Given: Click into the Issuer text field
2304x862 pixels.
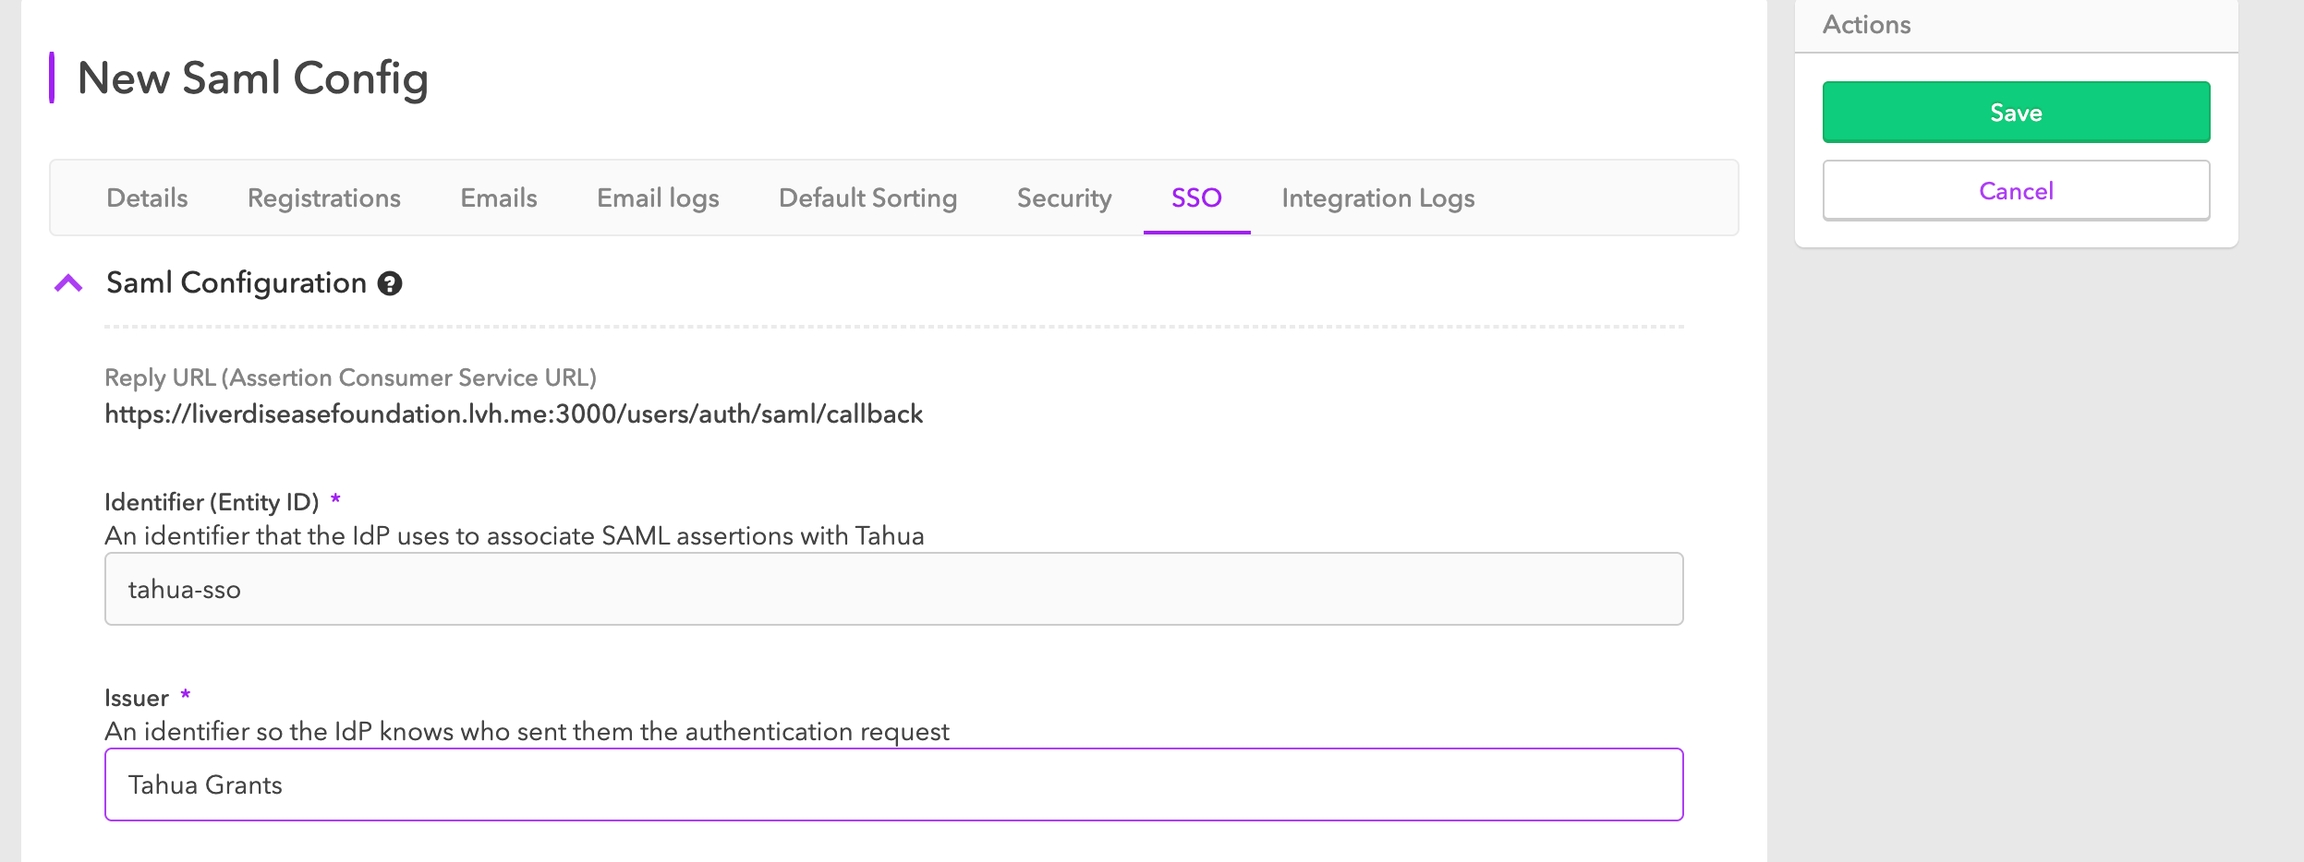Looking at the screenshot, I should (x=893, y=785).
